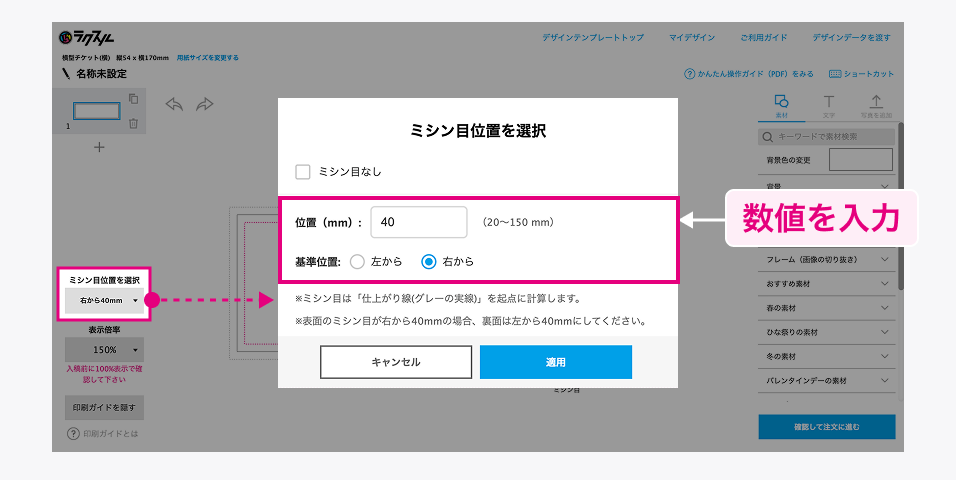Expand 春の素材 section
This screenshot has height=480, width=956.
pos(827,308)
